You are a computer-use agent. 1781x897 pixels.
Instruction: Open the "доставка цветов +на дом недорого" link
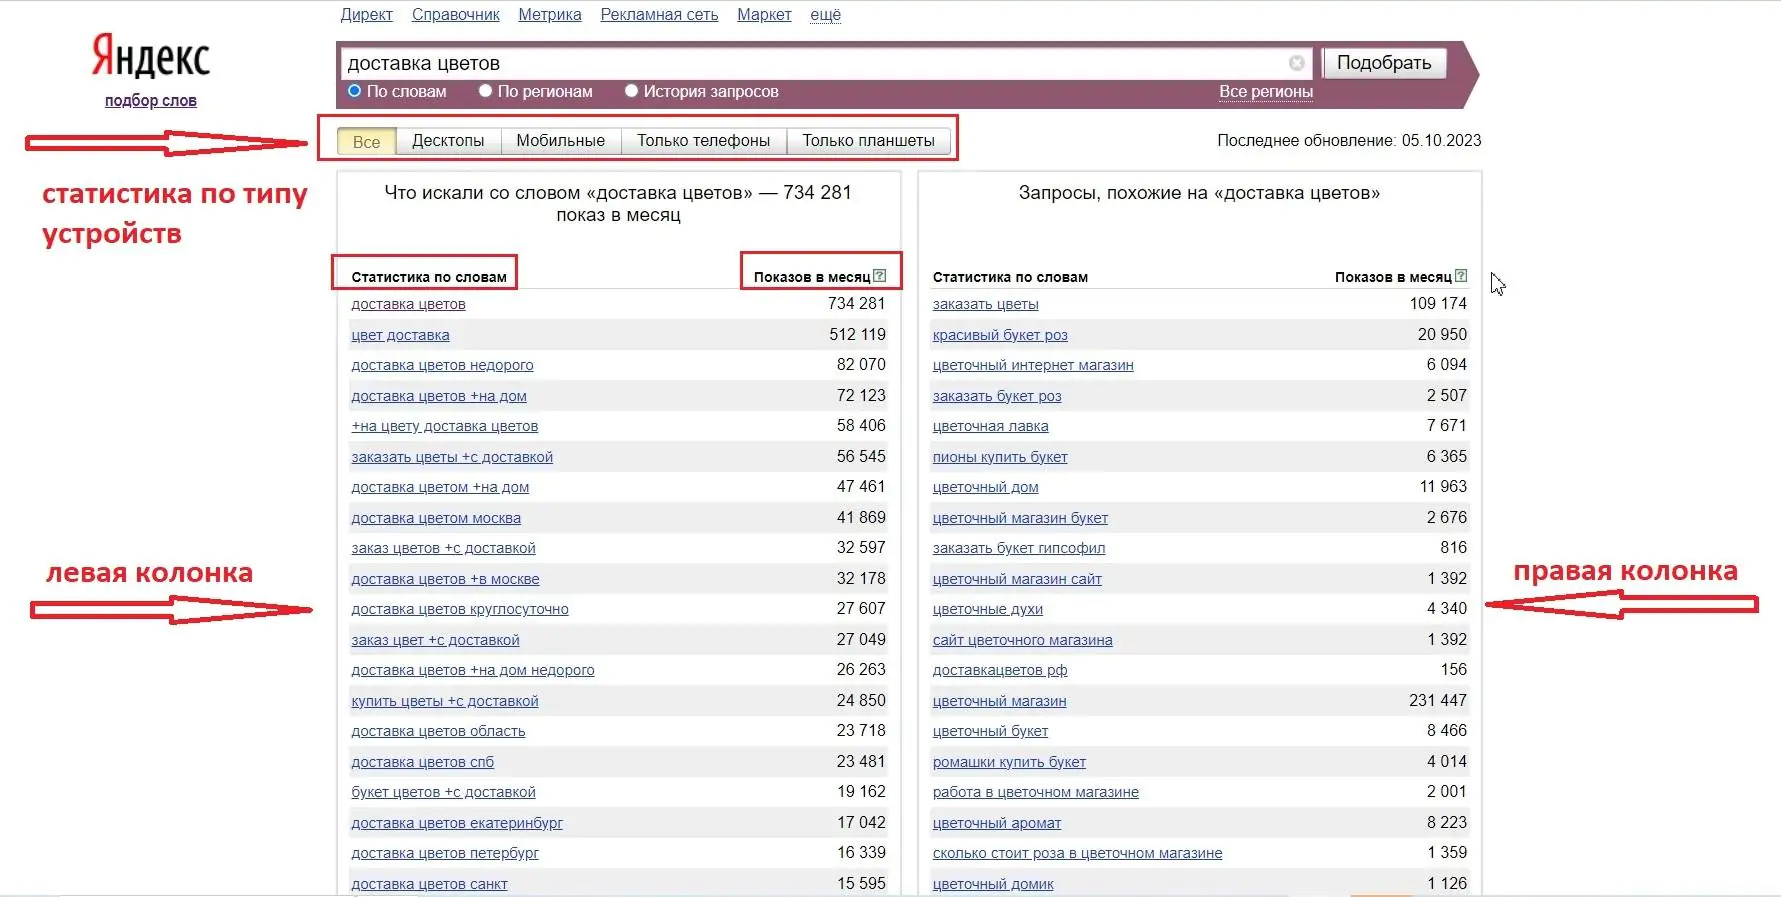(x=473, y=670)
